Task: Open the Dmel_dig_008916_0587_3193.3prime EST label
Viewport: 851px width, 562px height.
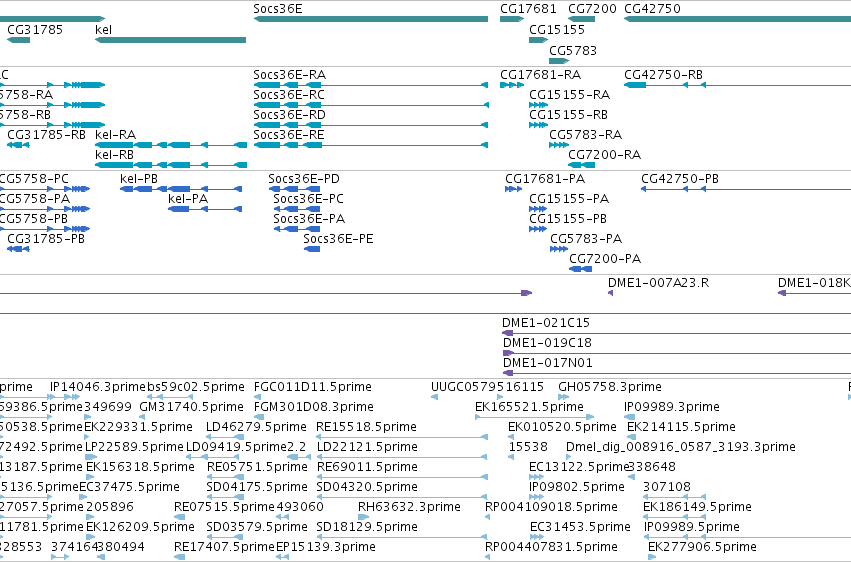Action: click(681, 447)
